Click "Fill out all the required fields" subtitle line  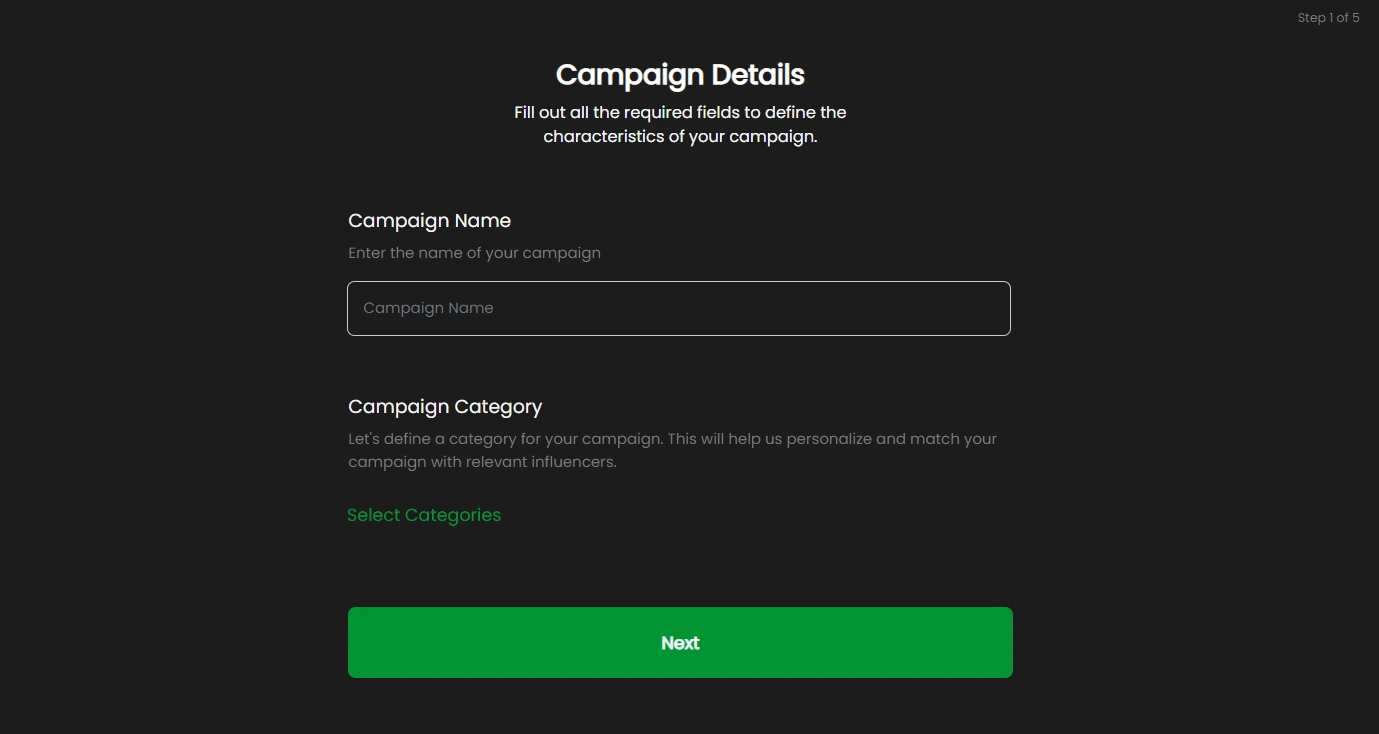pyautogui.click(x=680, y=112)
